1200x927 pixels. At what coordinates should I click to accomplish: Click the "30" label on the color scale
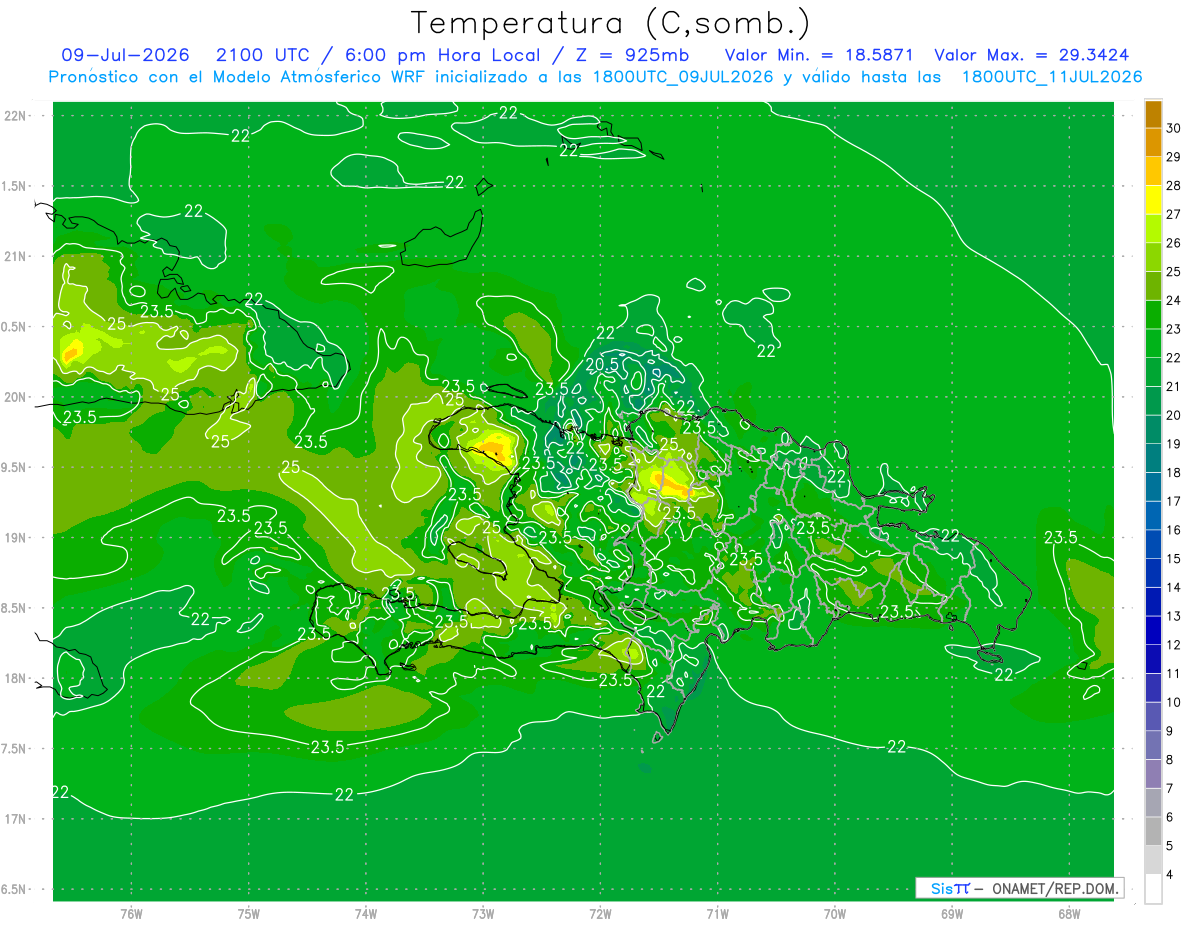click(1173, 128)
